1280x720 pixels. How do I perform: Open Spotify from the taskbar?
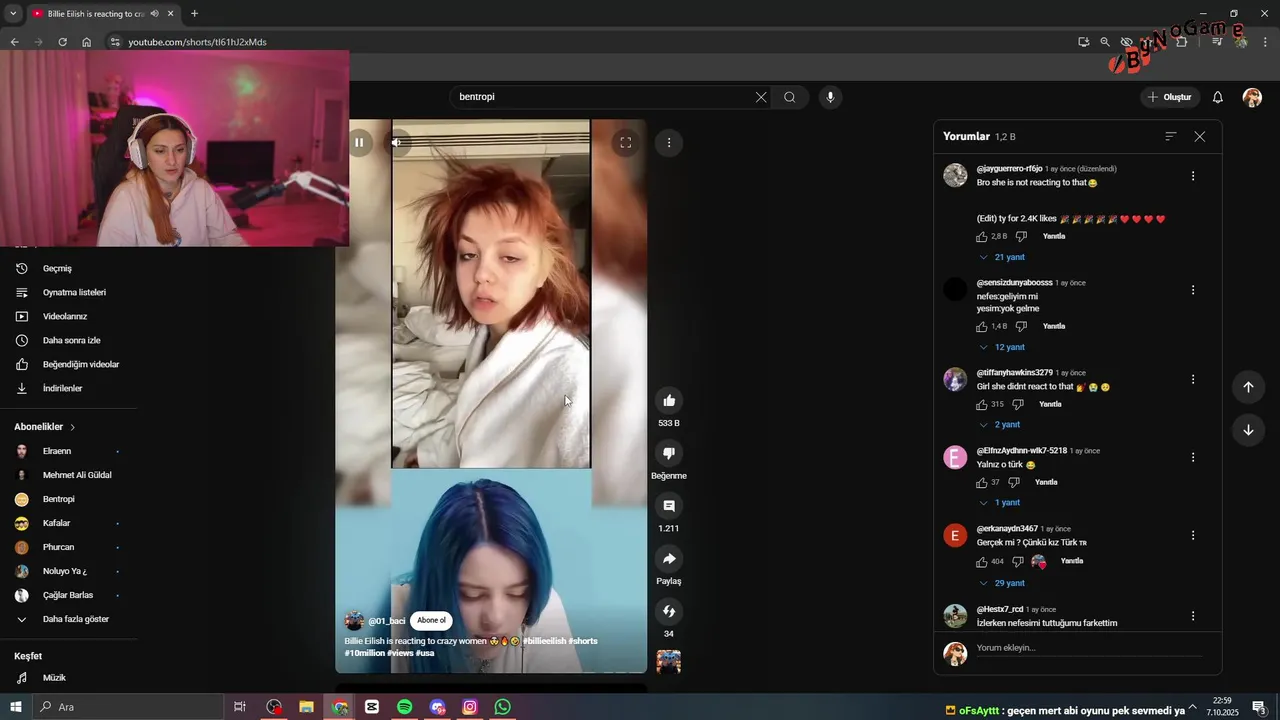(405, 707)
